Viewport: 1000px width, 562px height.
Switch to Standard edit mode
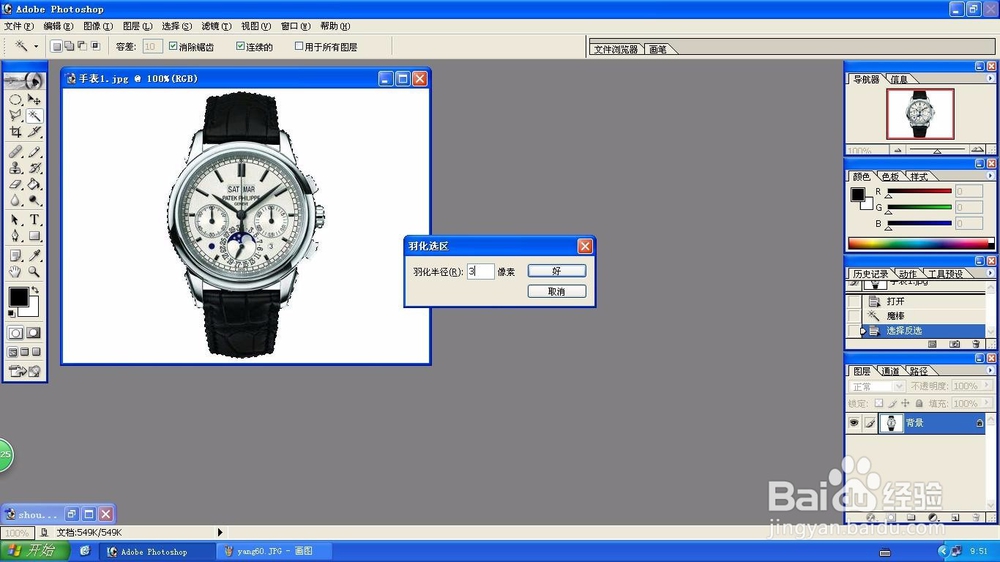(15, 333)
